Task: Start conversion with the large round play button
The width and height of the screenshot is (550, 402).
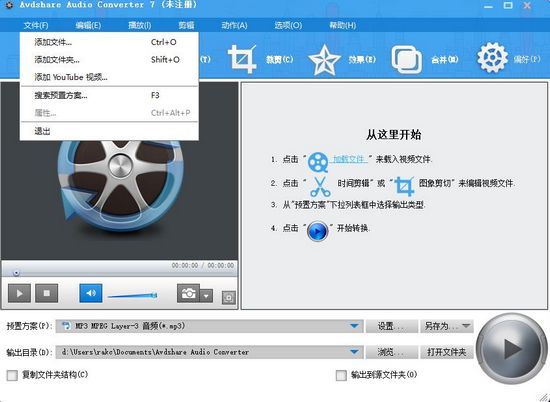Action: point(512,349)
